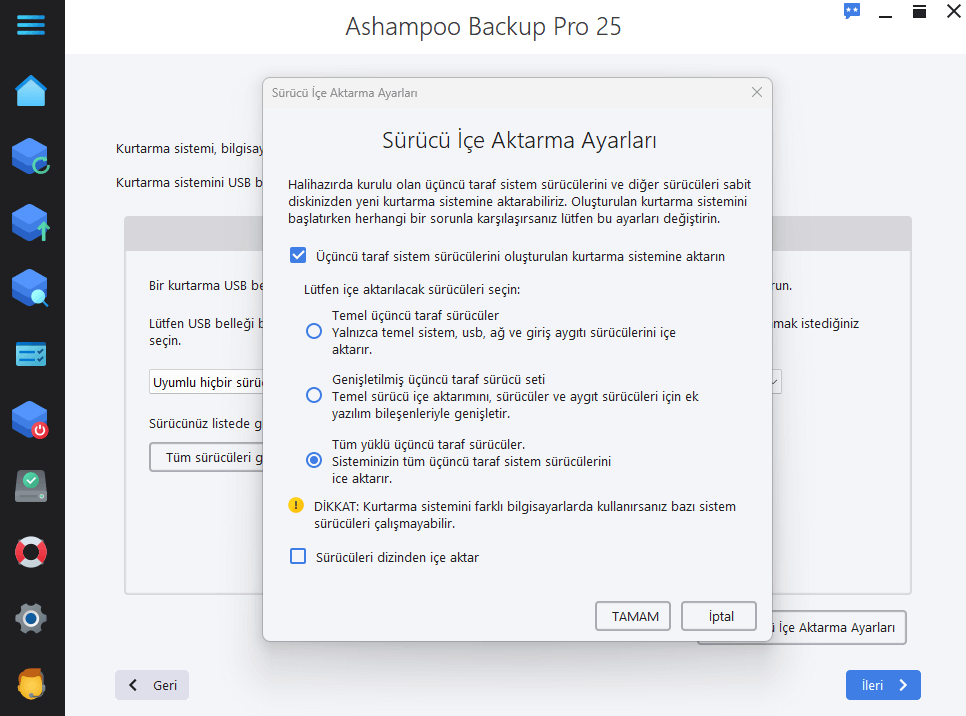Continue with the İleri button
The image size is (966, 716).
[883, 685]
